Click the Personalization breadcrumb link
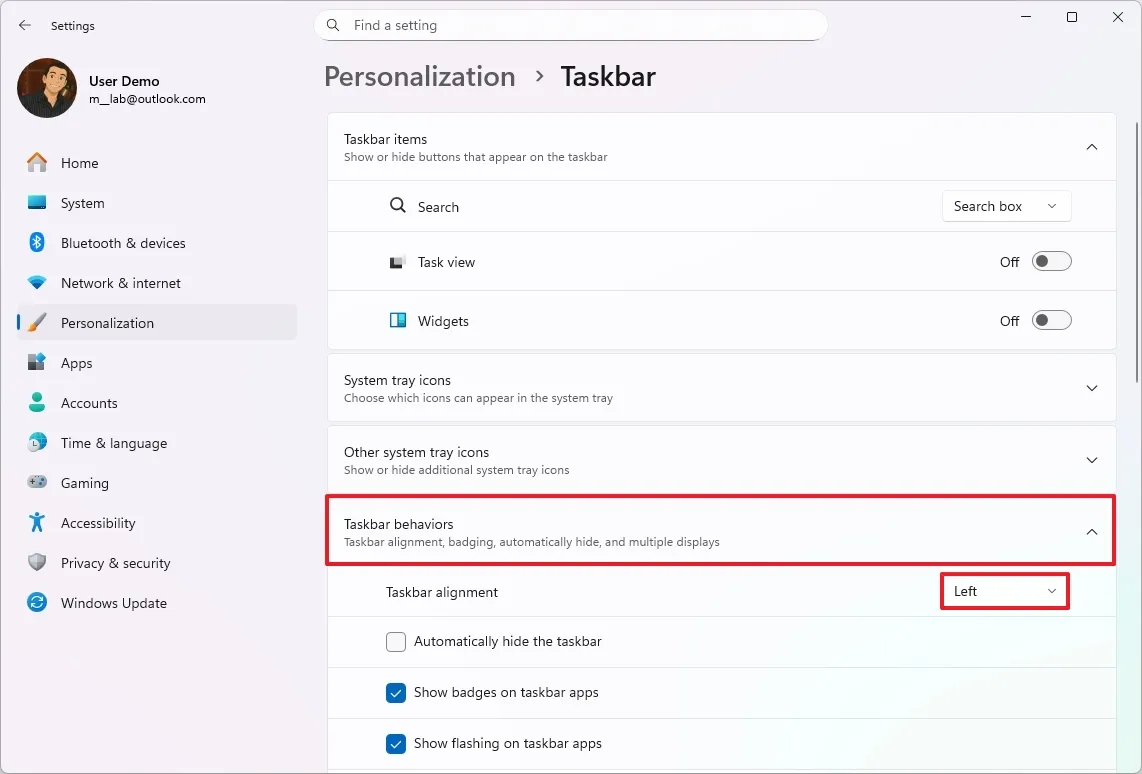The width and height of the screenshot is (1142, 774). pyautogui.click(x=419, y=76)
